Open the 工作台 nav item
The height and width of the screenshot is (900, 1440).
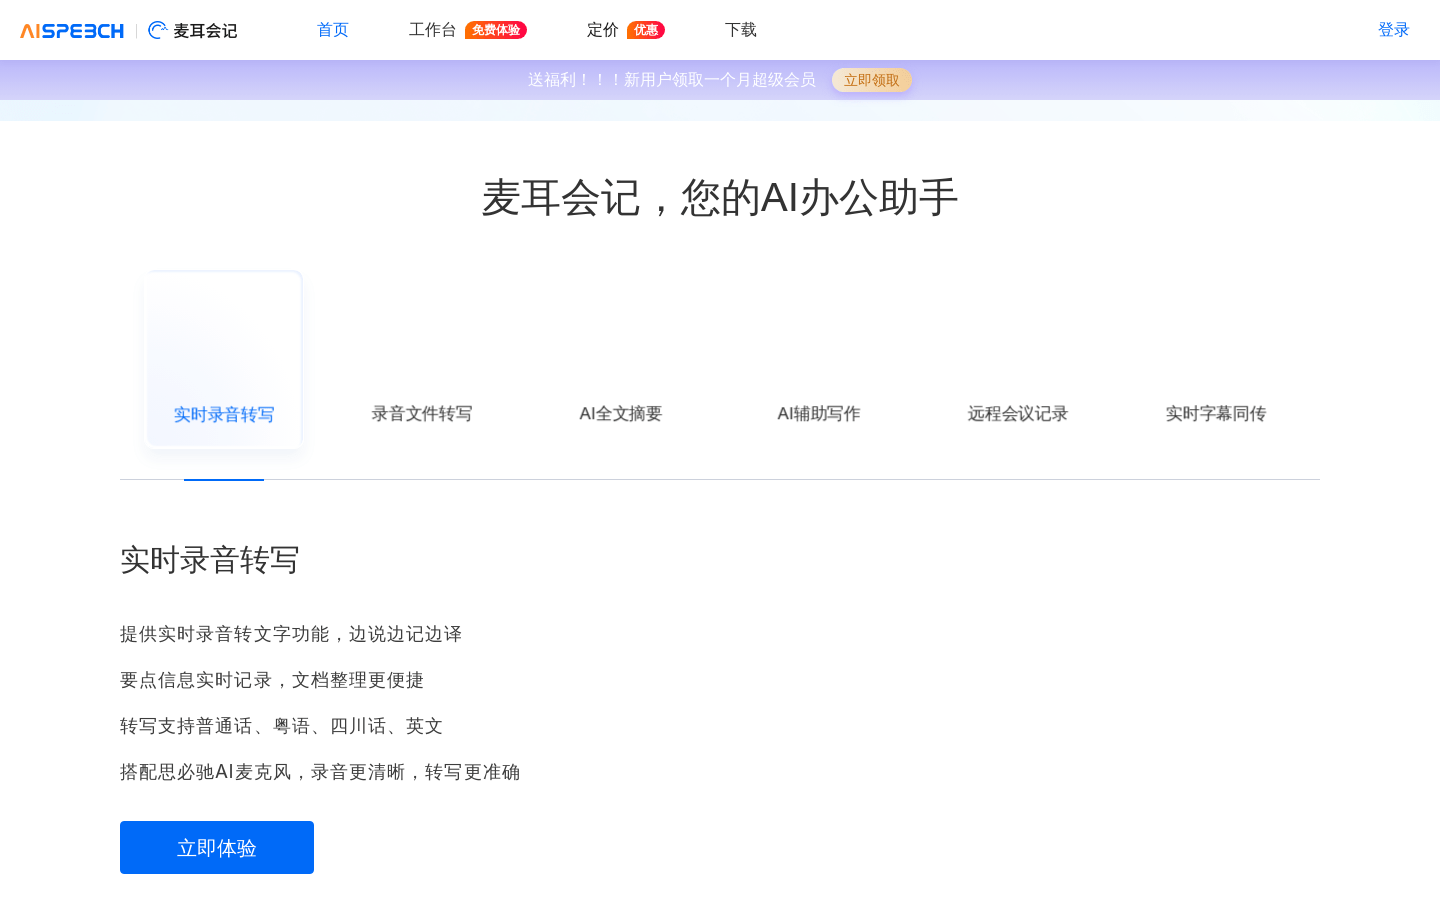click(432, 30)
